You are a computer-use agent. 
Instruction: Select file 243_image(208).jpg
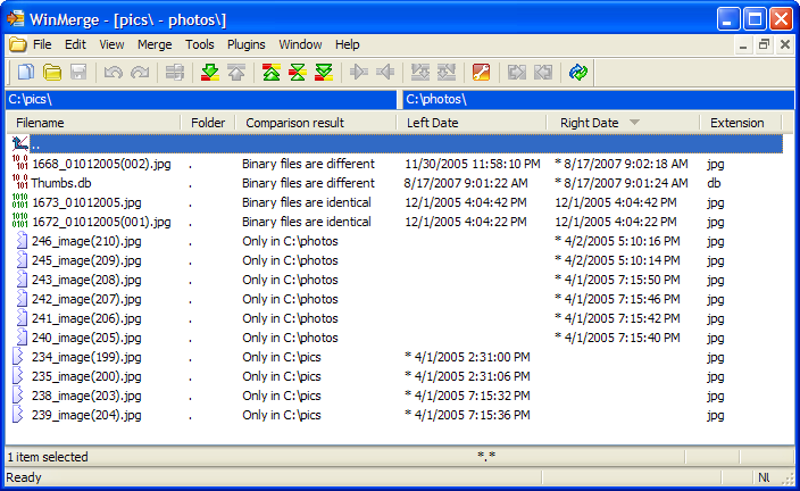(86, 280)
